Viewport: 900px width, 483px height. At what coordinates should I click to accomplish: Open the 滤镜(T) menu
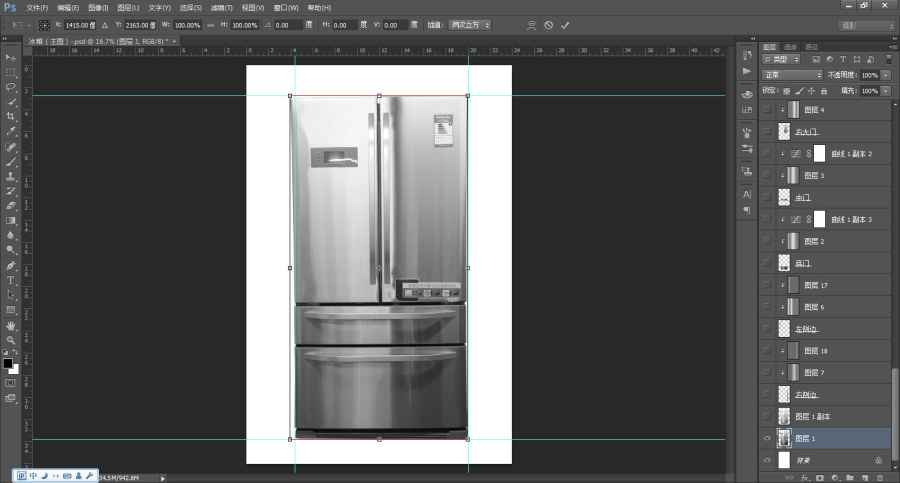pos(222,8)
